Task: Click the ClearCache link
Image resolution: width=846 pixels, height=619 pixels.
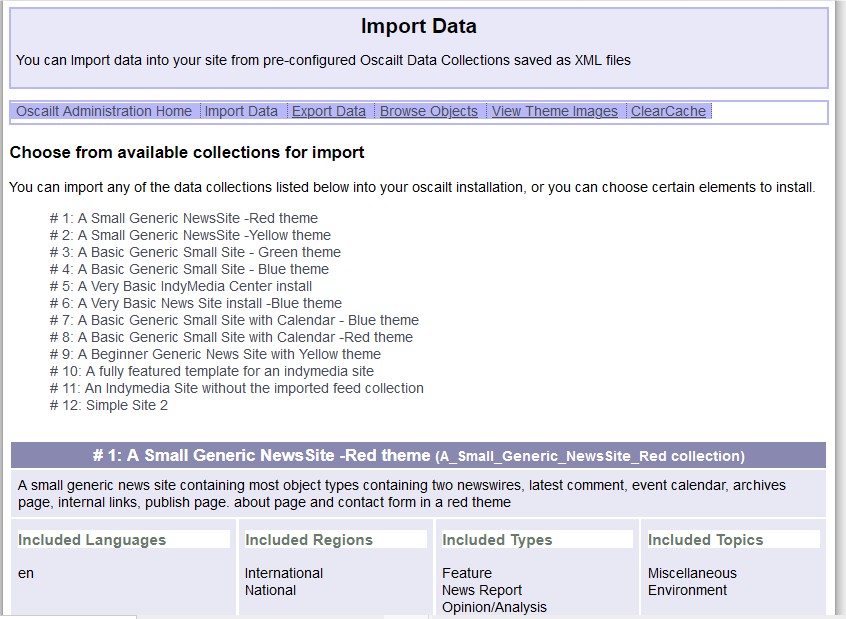Action: coord(668,111)
